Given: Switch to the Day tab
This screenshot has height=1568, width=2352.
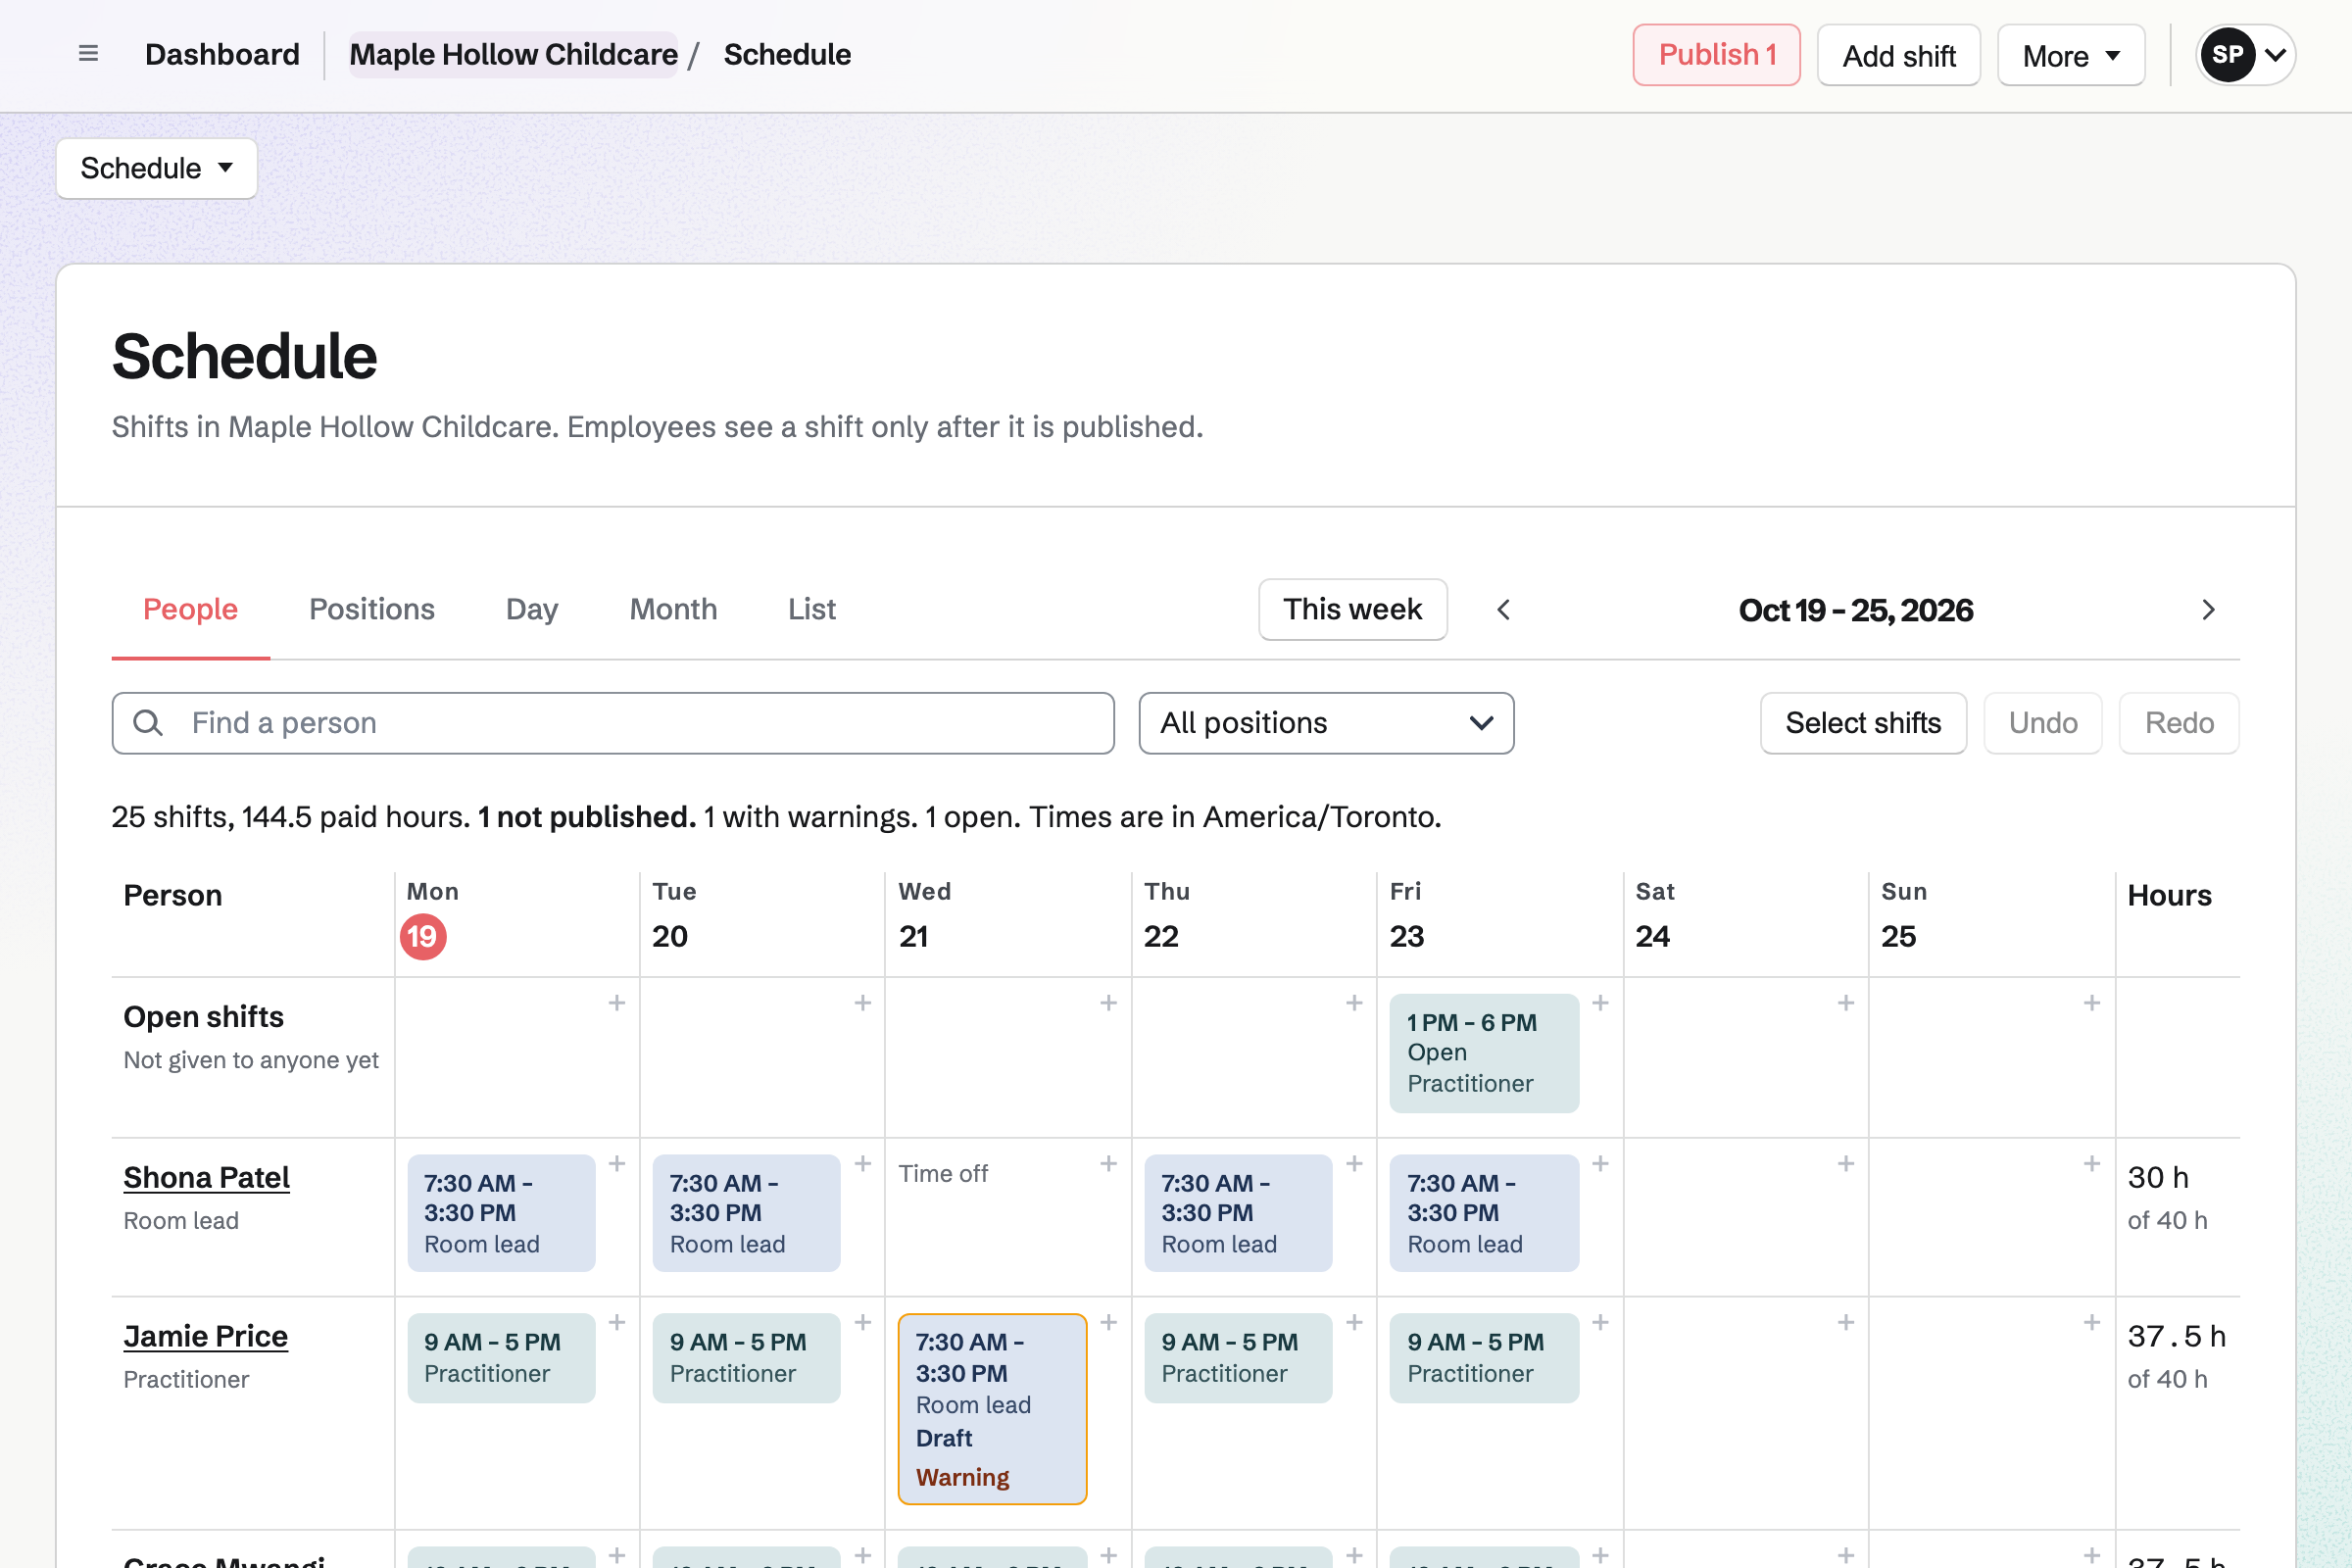Looking at the screenshot, I should [532, 609].
